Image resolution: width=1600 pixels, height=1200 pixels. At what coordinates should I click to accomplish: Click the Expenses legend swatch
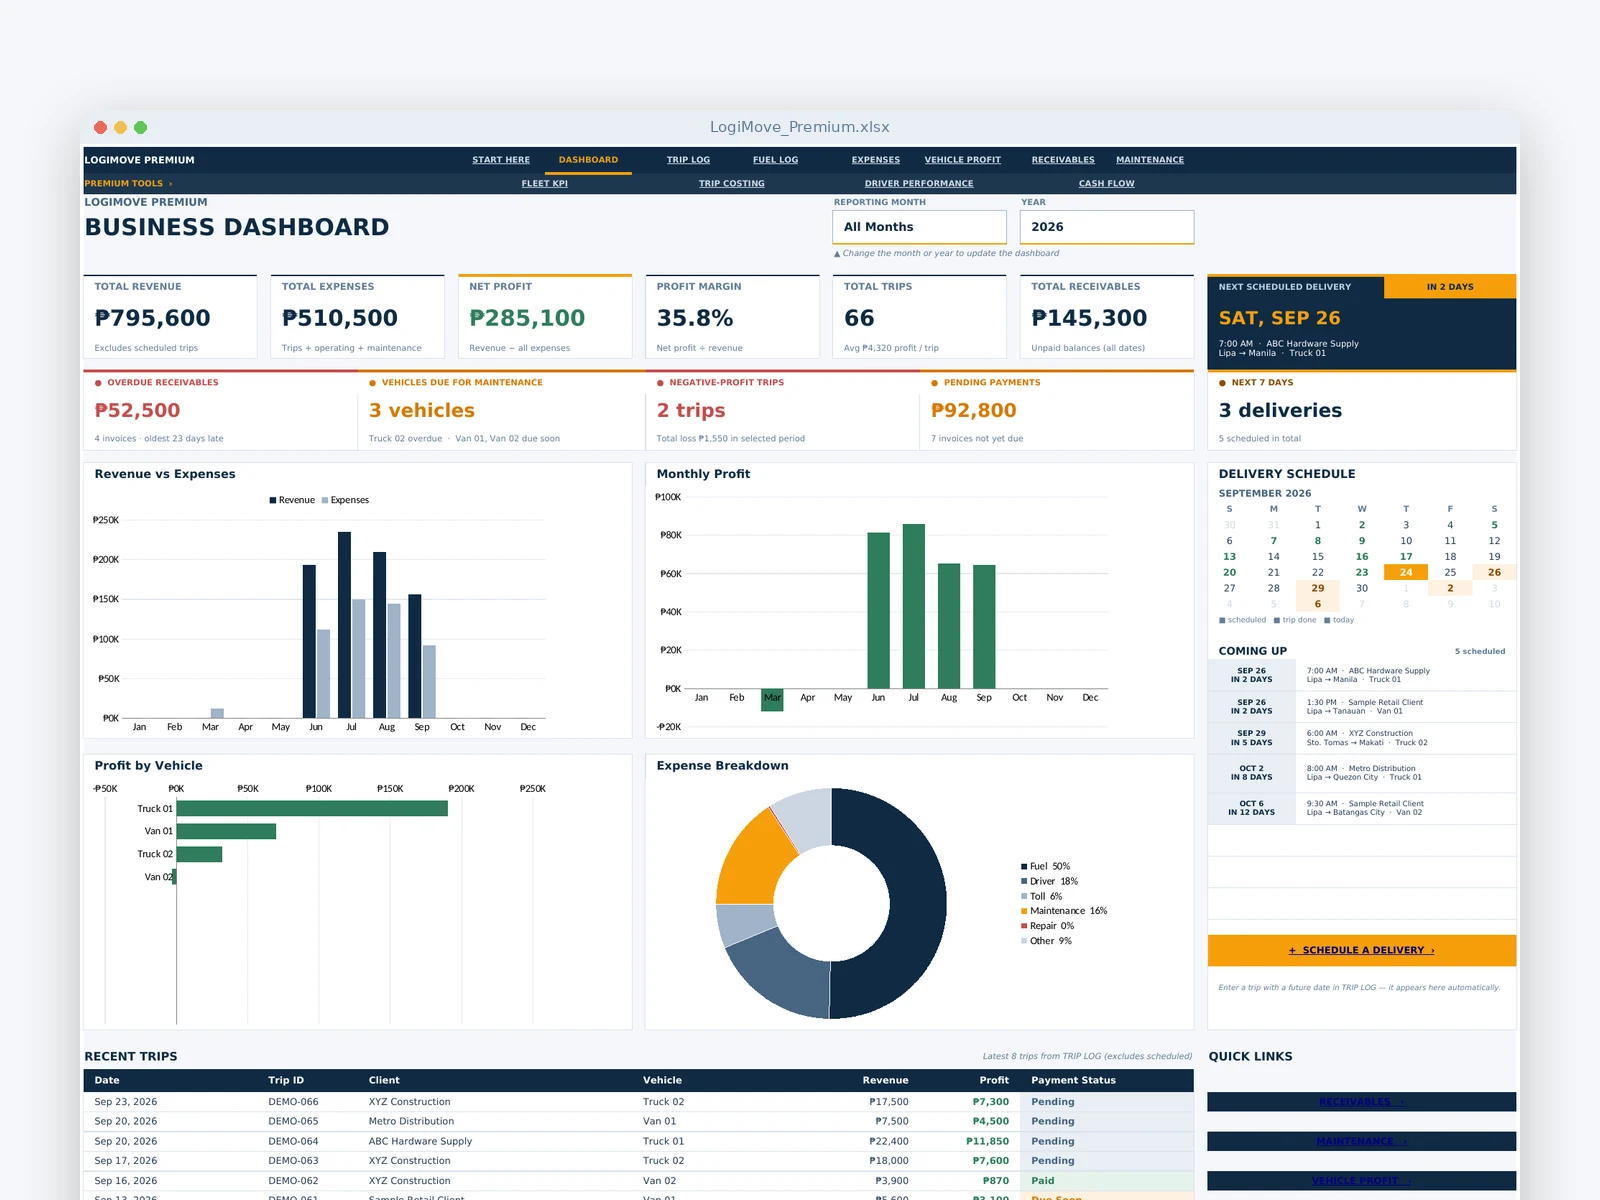pyautogui.click(x=325, y=500)
